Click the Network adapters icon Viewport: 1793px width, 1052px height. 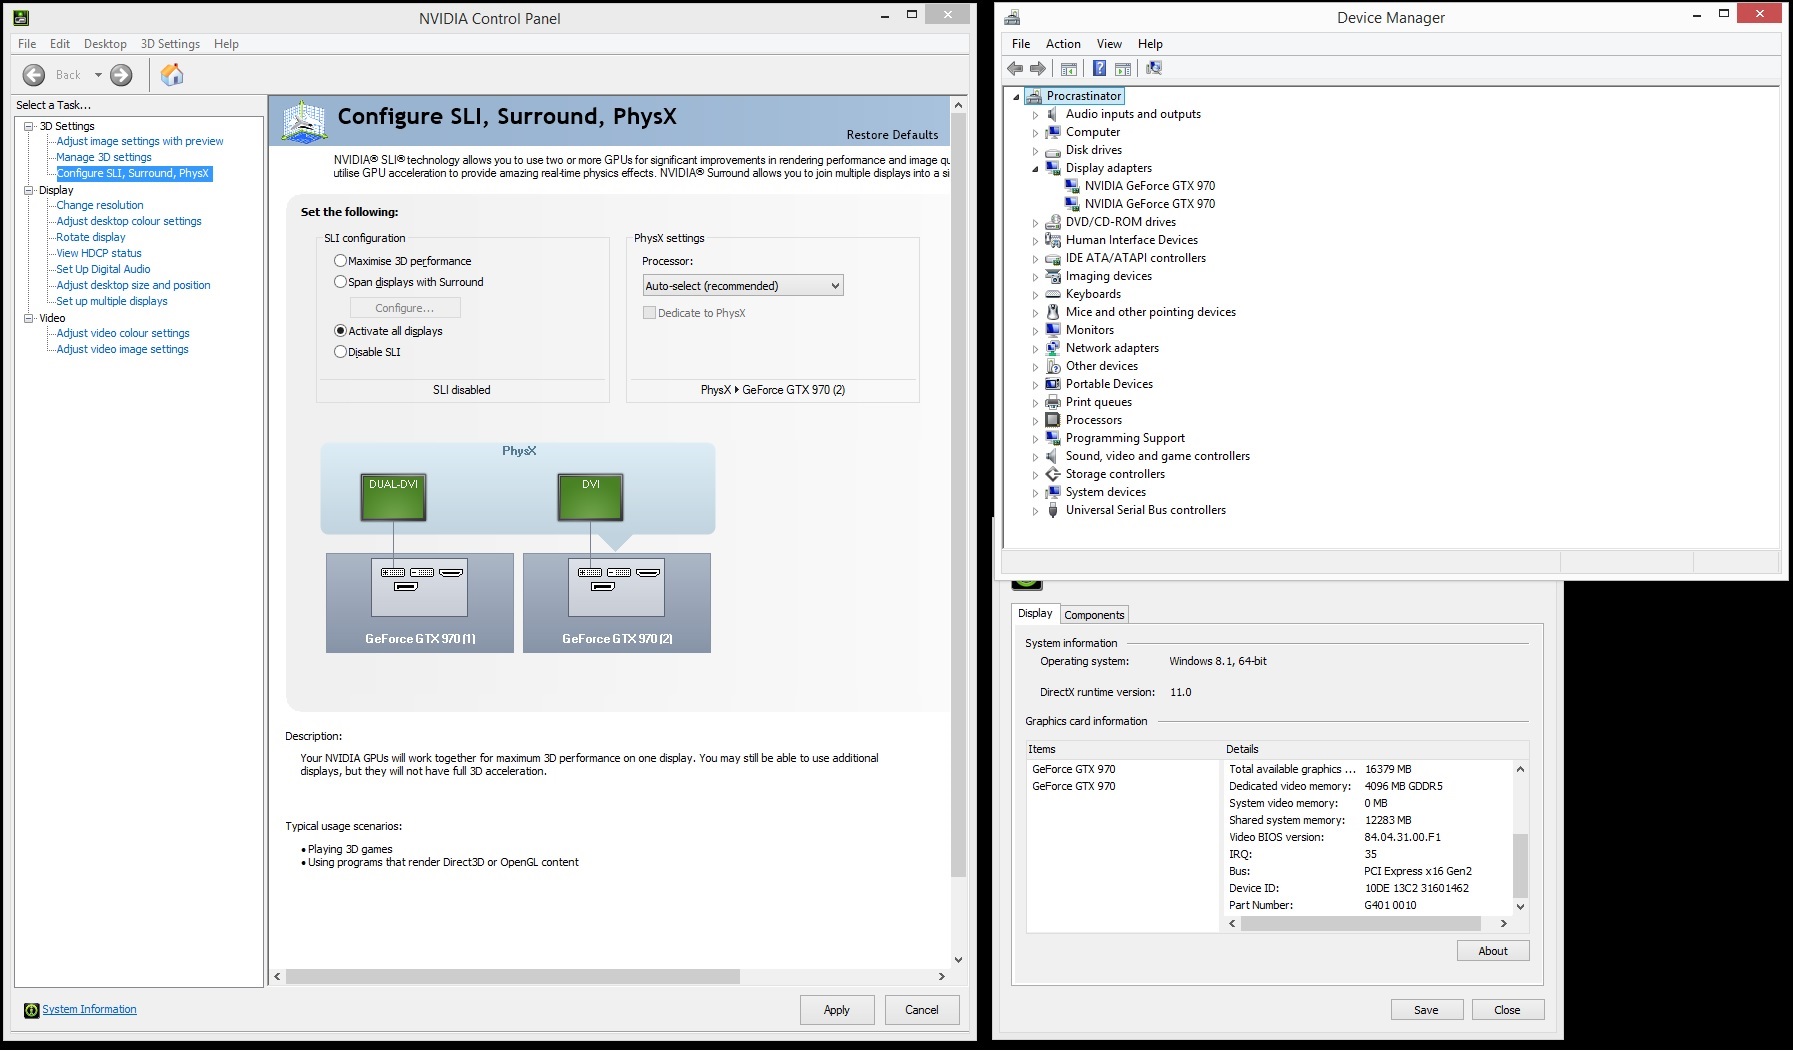point(1053,348)
